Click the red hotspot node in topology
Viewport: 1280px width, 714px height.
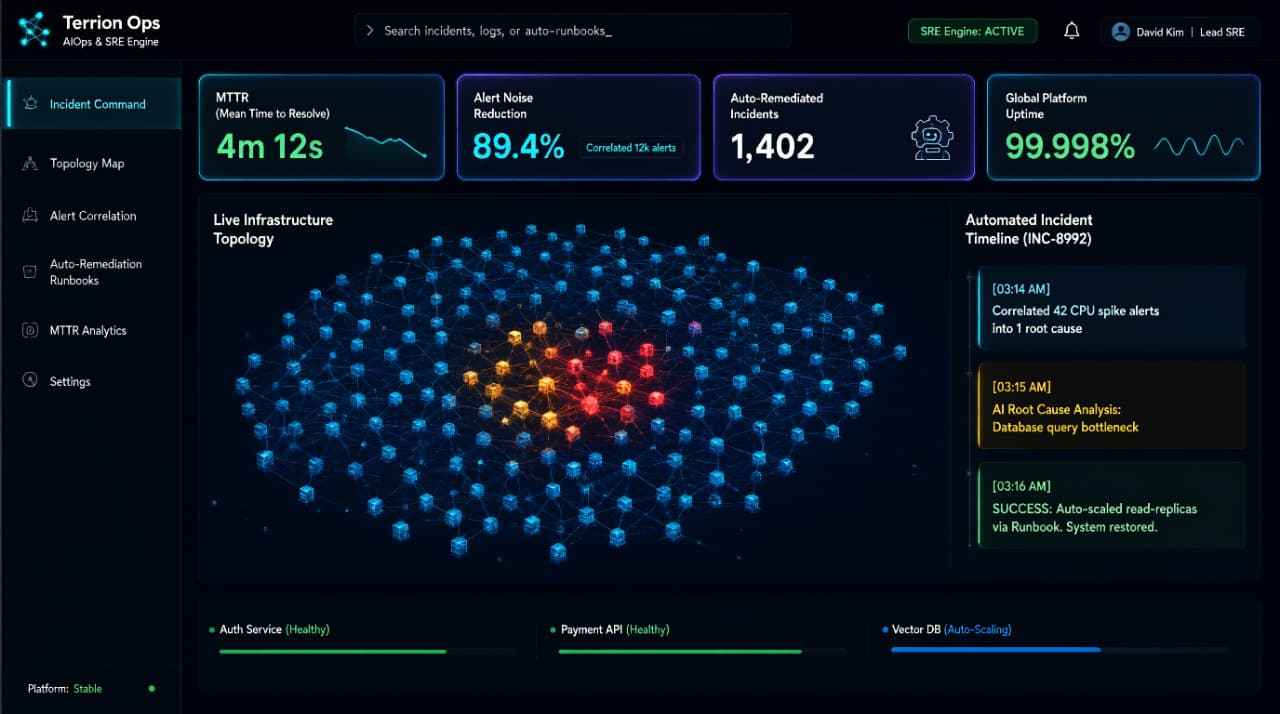(x=590, y=403)
